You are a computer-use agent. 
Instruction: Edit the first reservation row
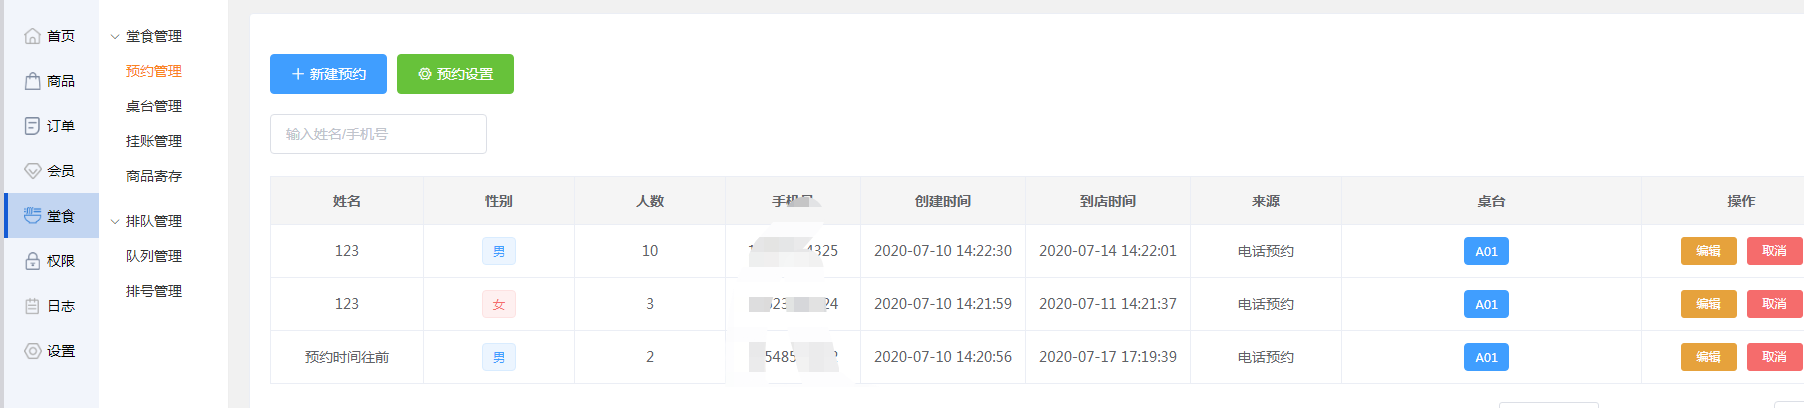coord(1708,251)
